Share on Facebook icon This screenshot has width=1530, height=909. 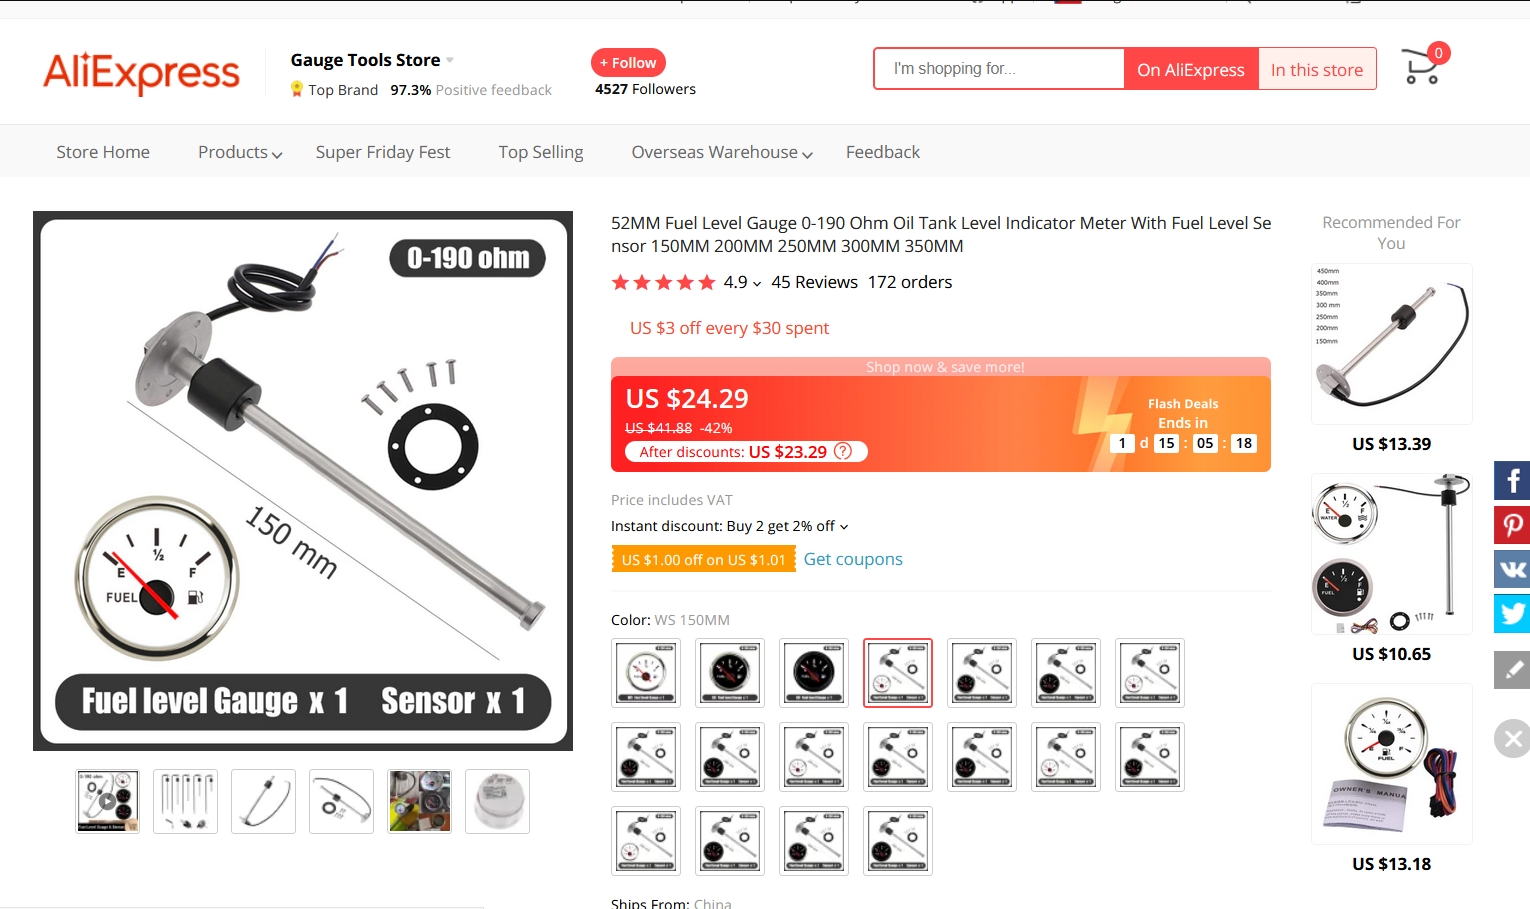(x=1512, y=481)
